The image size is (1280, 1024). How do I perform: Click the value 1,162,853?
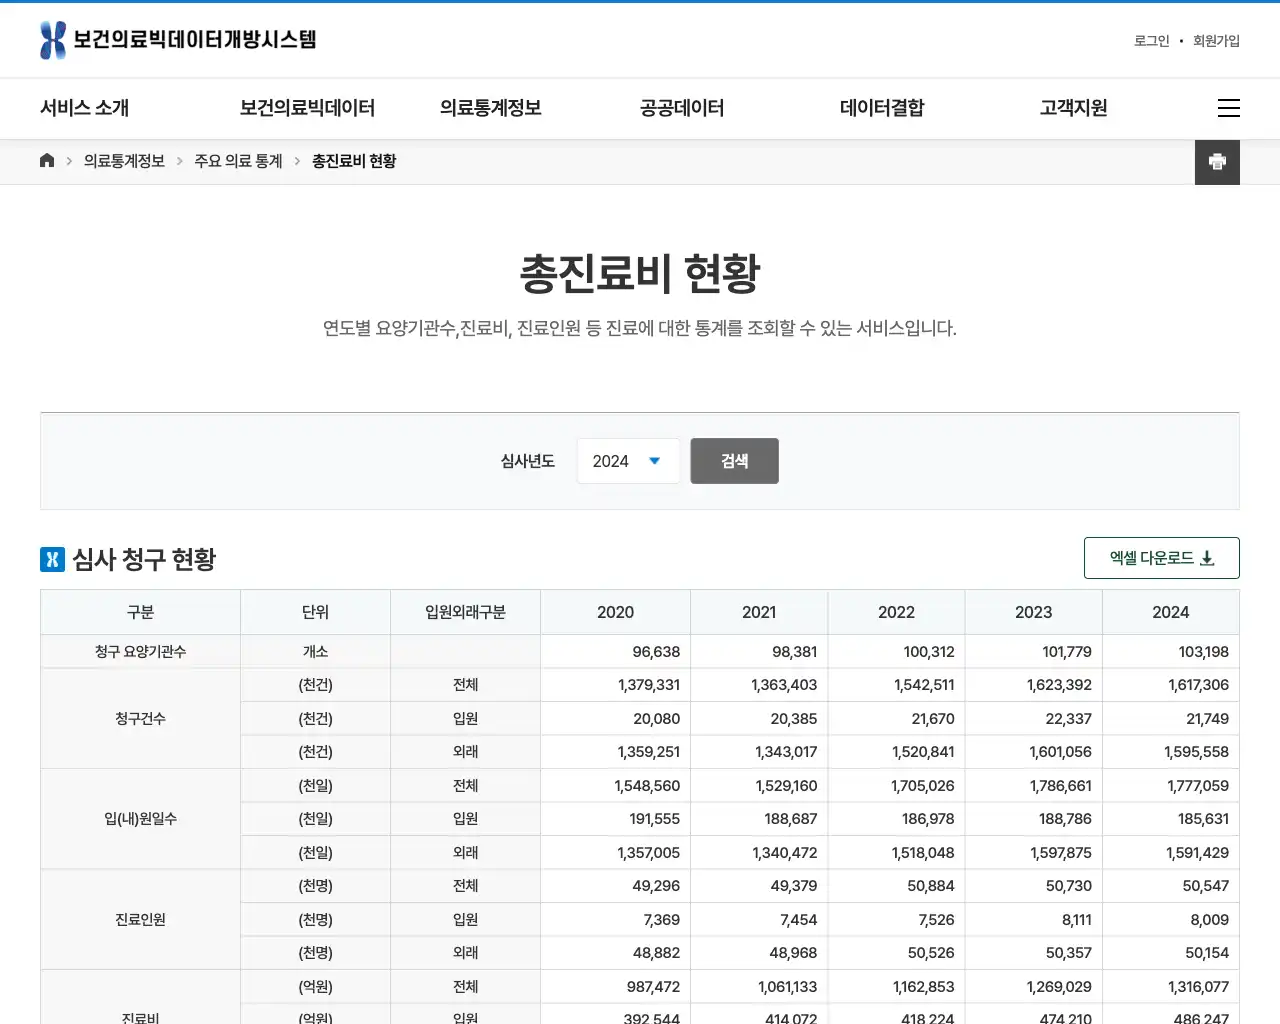924,987
